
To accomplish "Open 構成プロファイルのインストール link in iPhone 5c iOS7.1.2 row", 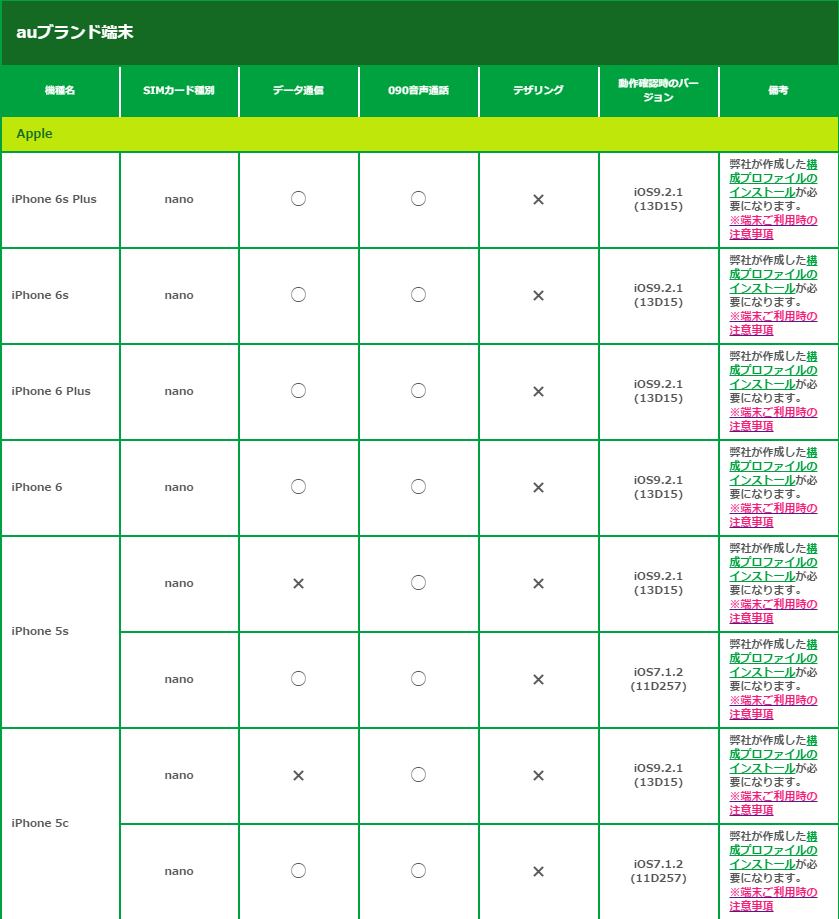I will point(773,851).
